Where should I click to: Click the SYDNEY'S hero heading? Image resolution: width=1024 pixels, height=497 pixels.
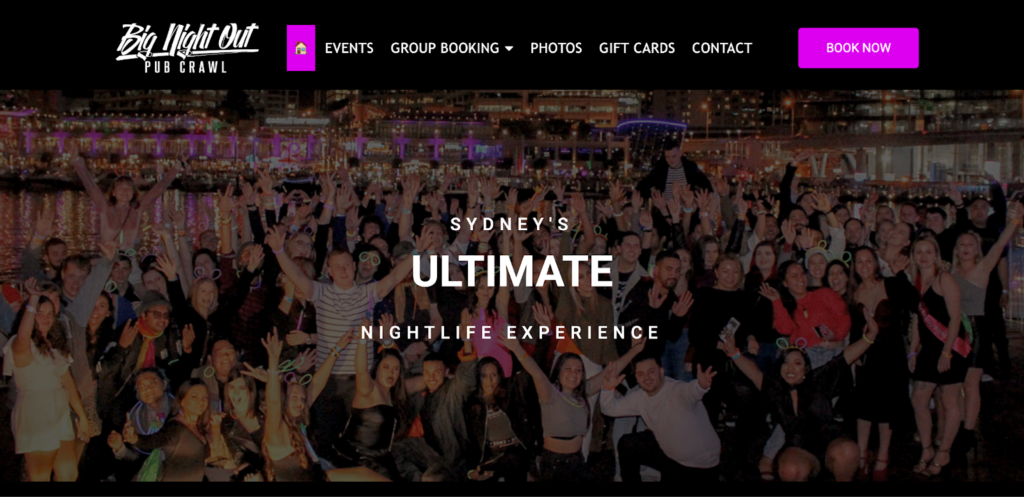coord(511,224)
